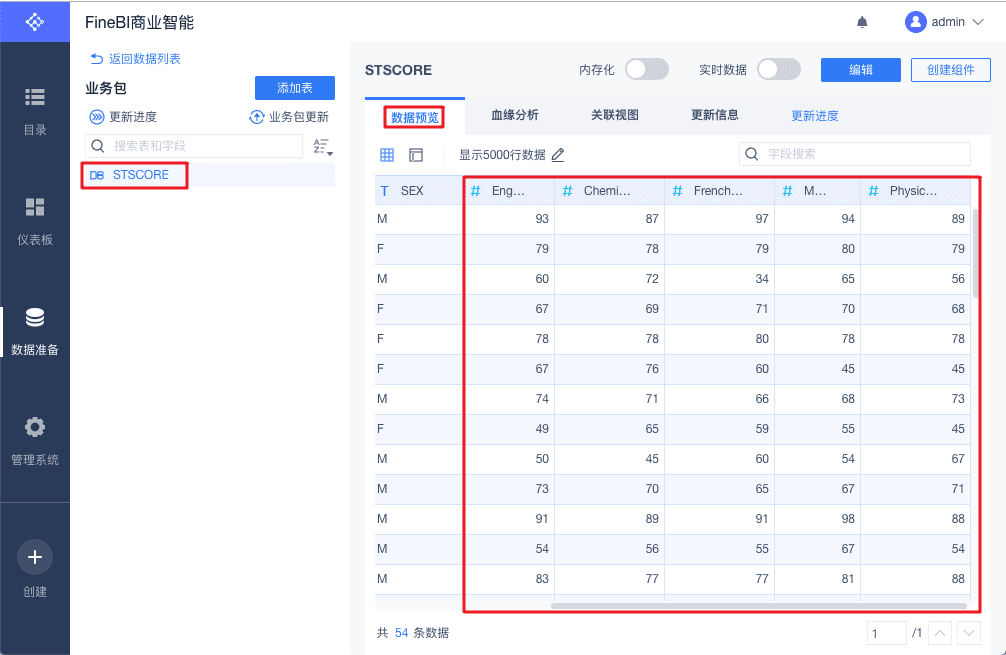
Task: Click the next page down arrow
Action: 968,633
